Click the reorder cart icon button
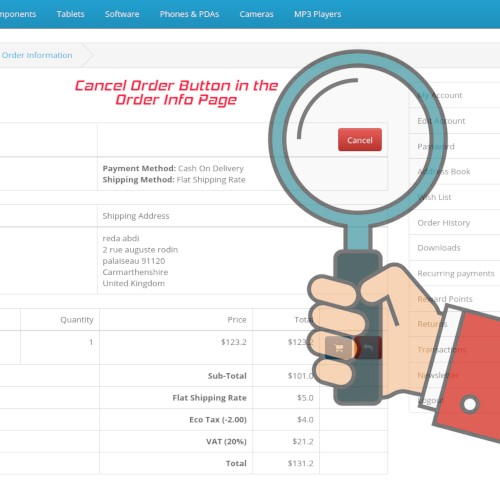Viewport: 500px width, 500px height. 339,348
